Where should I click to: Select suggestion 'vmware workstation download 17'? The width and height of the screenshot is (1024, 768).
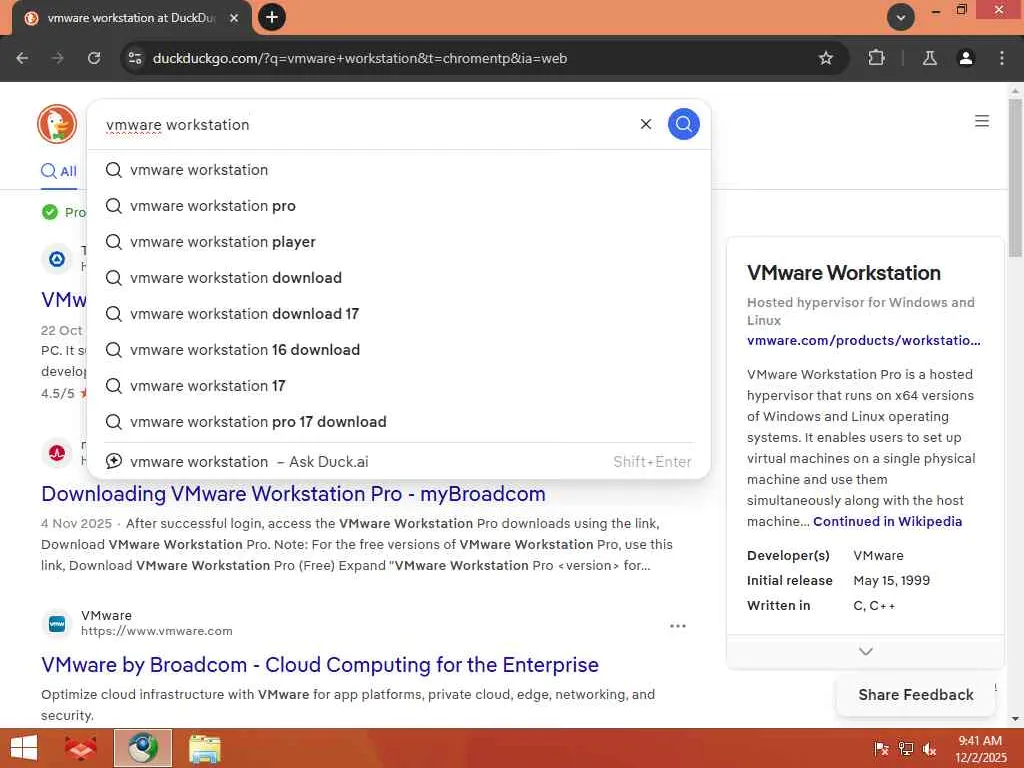tap(398, 313)
